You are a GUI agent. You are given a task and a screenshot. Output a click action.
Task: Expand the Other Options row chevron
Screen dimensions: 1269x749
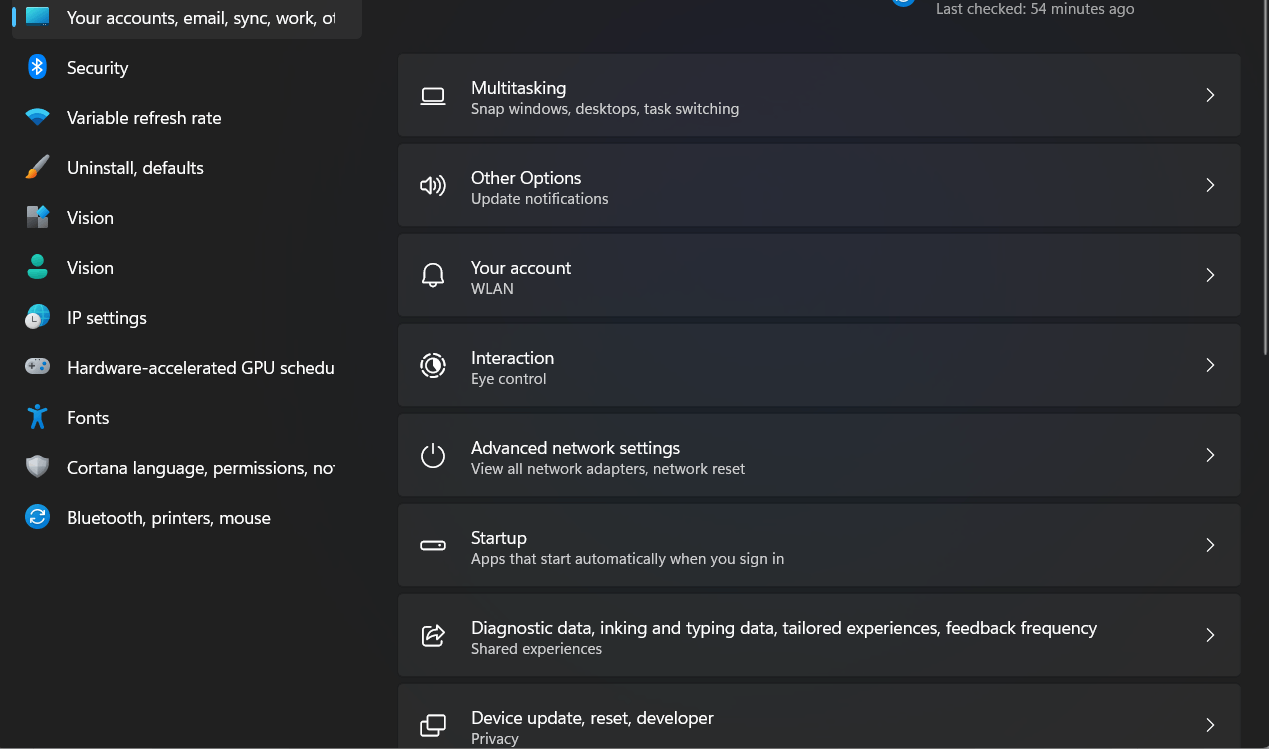(x=1210, y=185)
